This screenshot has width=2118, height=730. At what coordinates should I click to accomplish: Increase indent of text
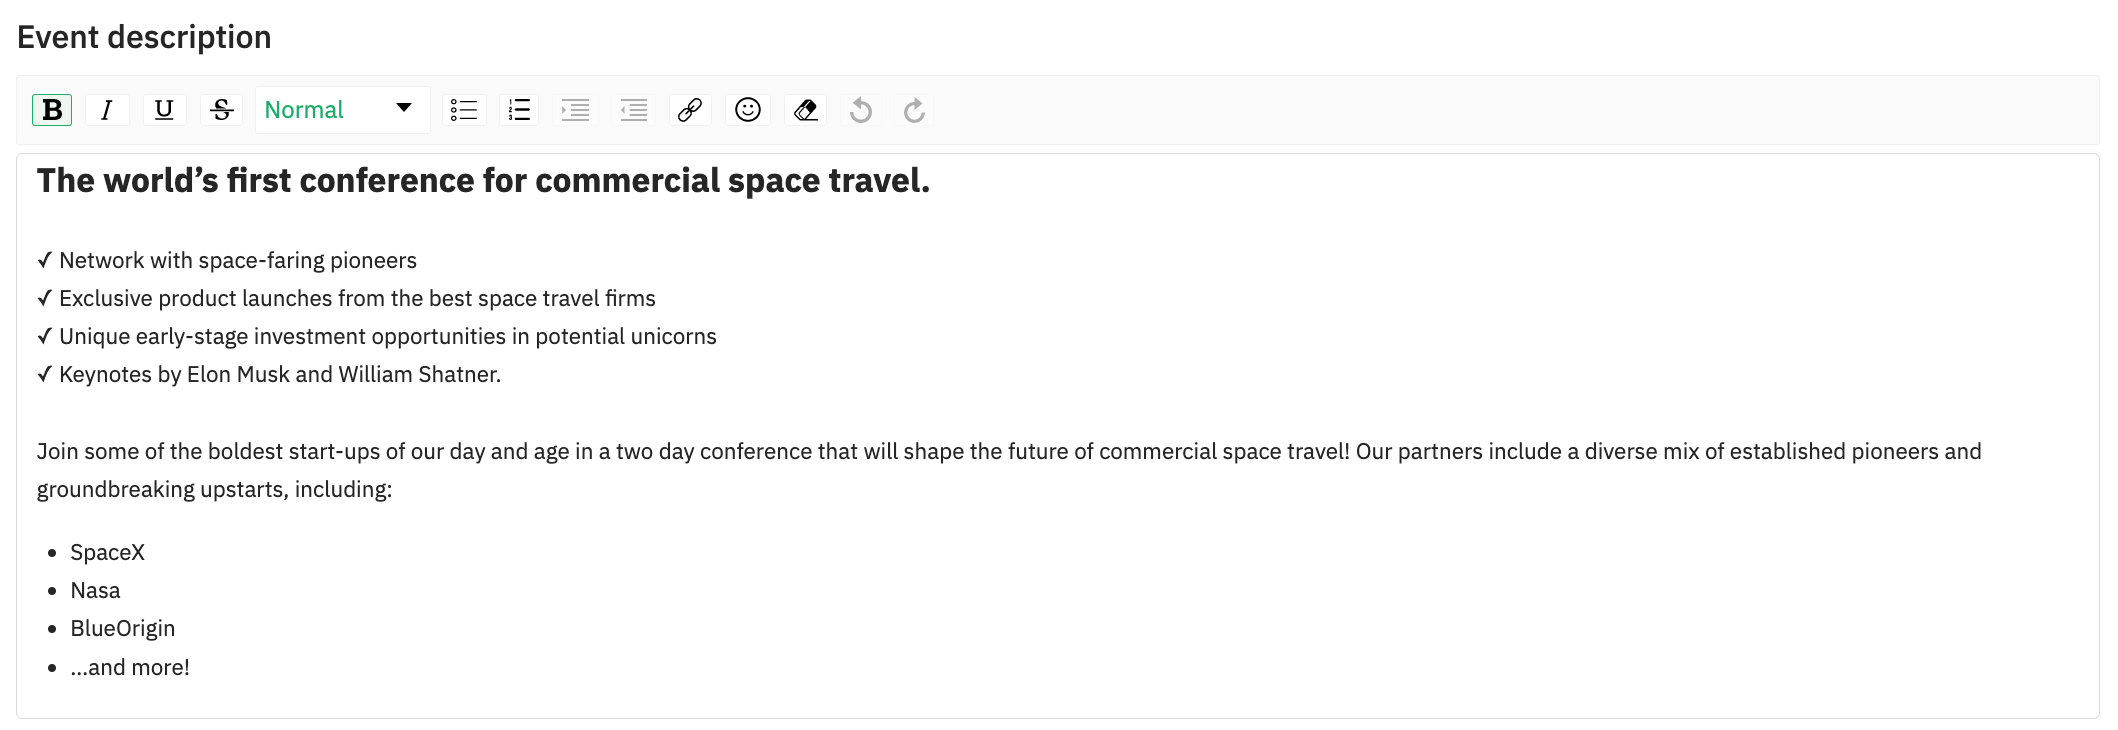(575, 110)
